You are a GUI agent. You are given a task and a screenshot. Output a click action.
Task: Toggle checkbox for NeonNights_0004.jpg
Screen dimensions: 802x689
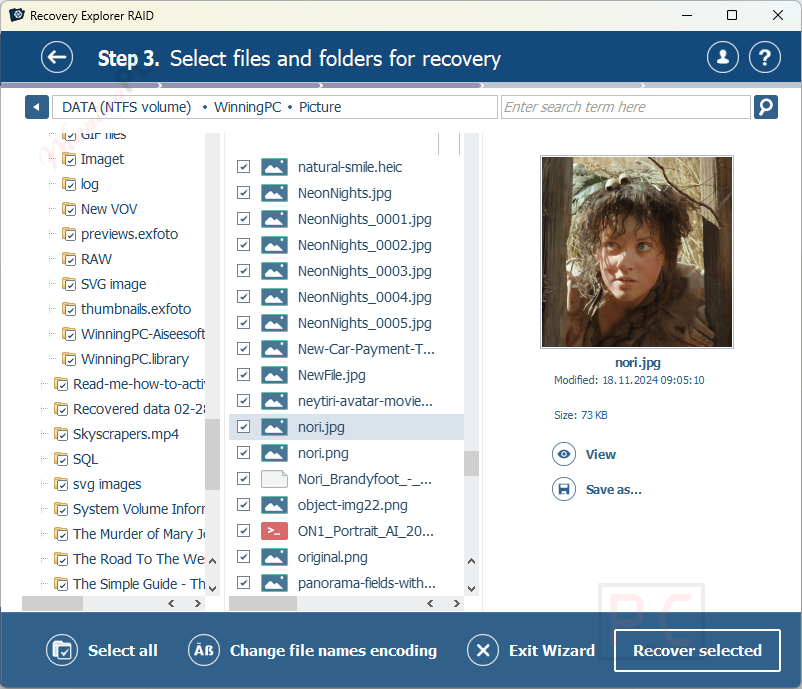coord(243,297)
